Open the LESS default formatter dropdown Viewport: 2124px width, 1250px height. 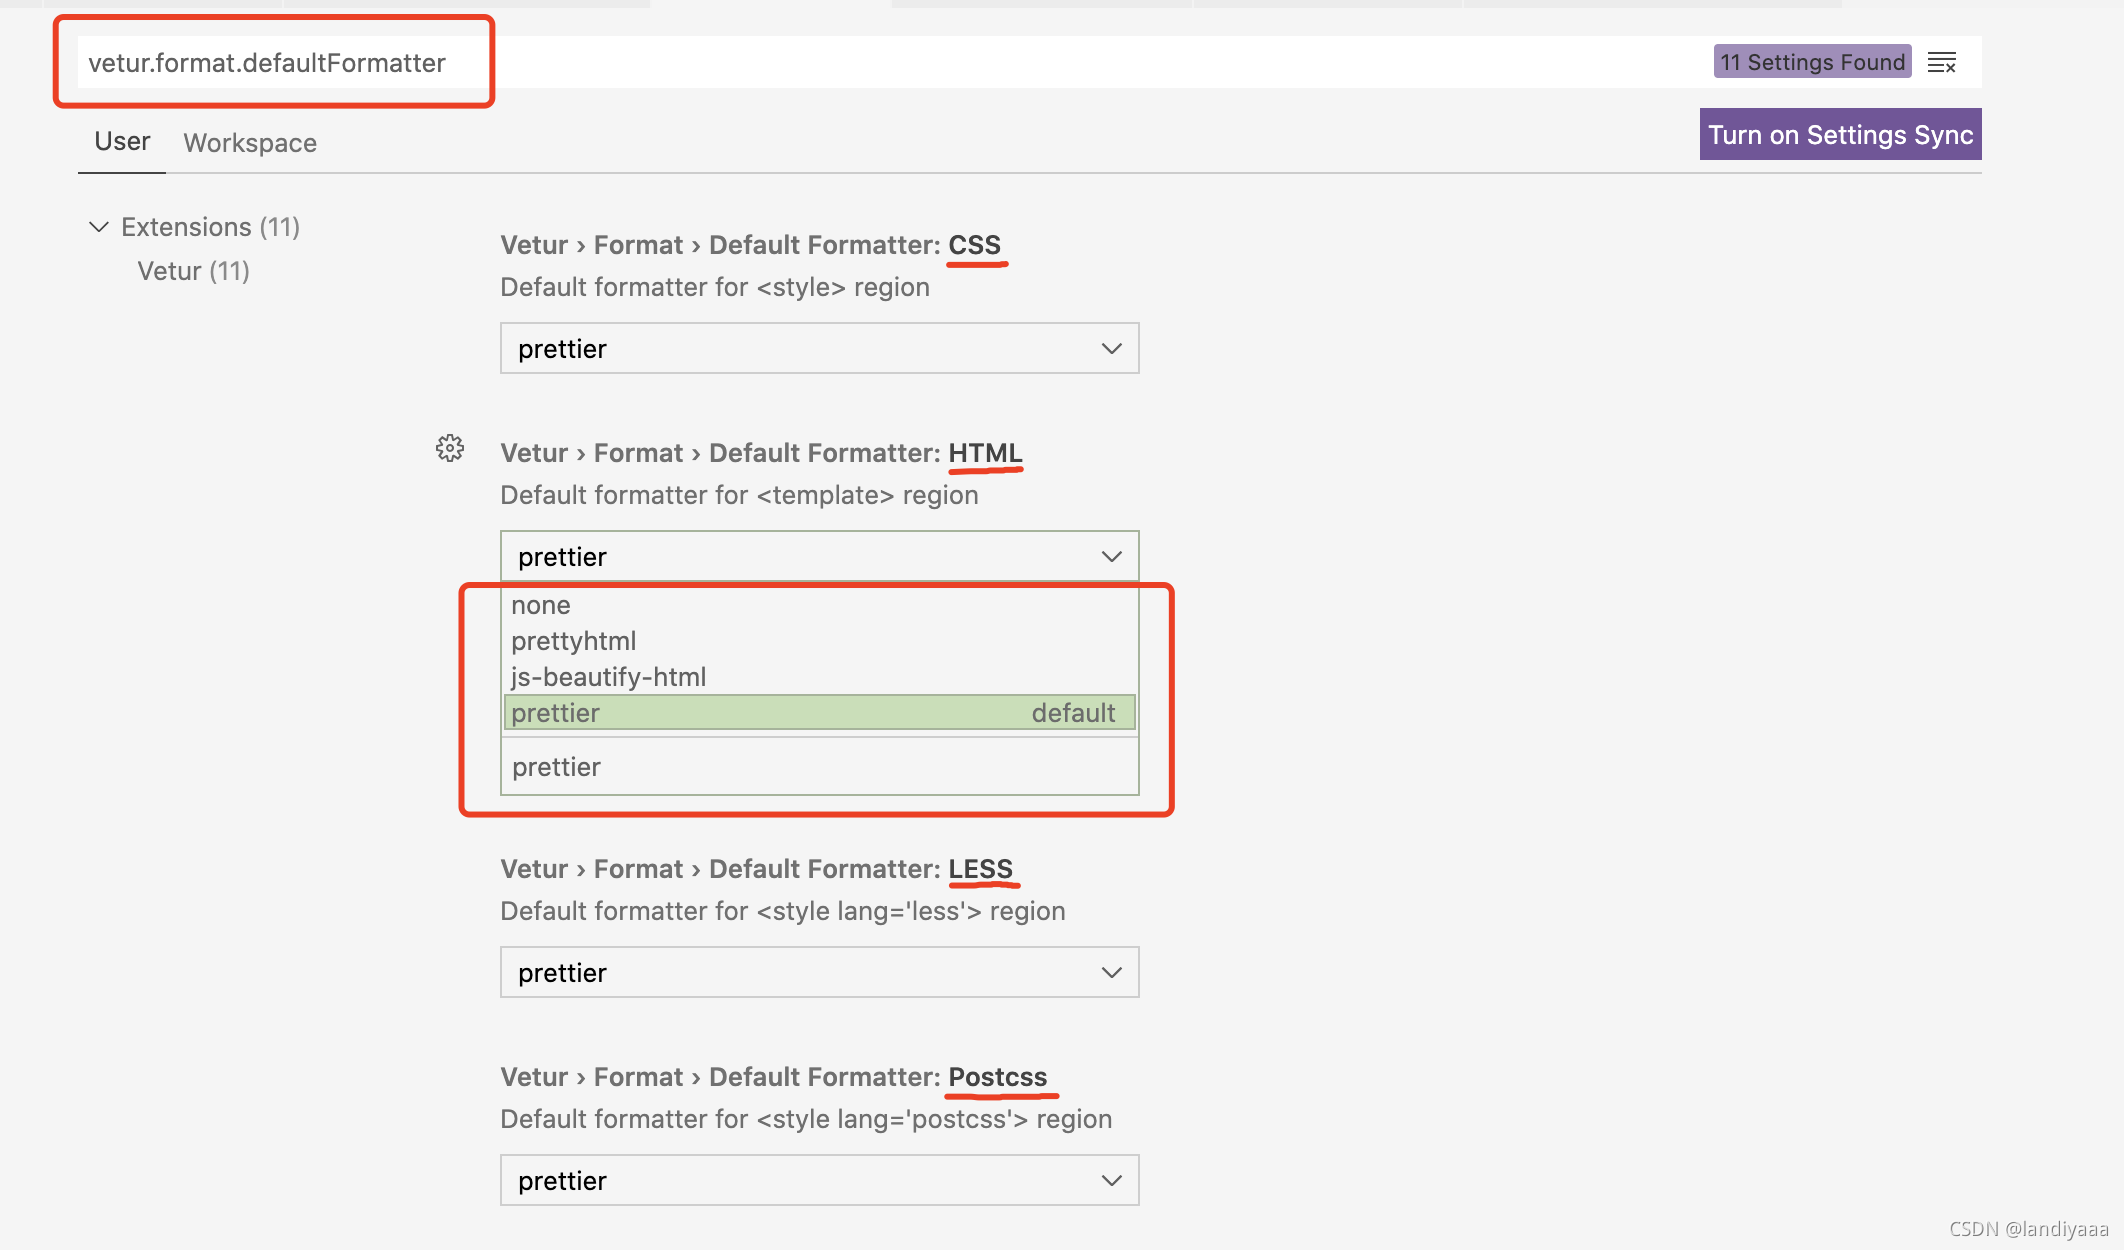pos(818,973)
